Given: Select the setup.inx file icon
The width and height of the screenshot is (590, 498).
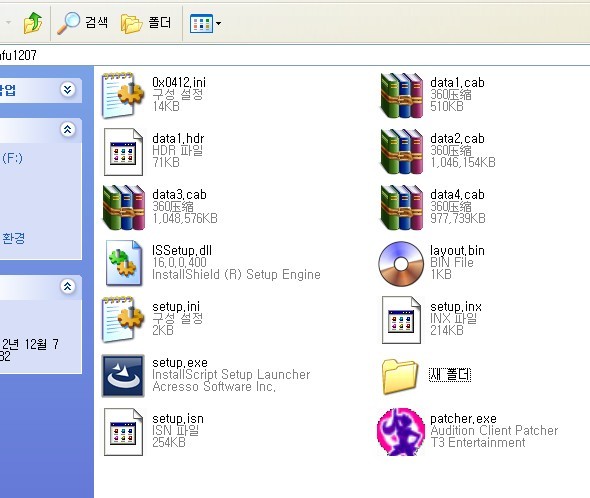Looking at the screenshot, I should [401, 320].
